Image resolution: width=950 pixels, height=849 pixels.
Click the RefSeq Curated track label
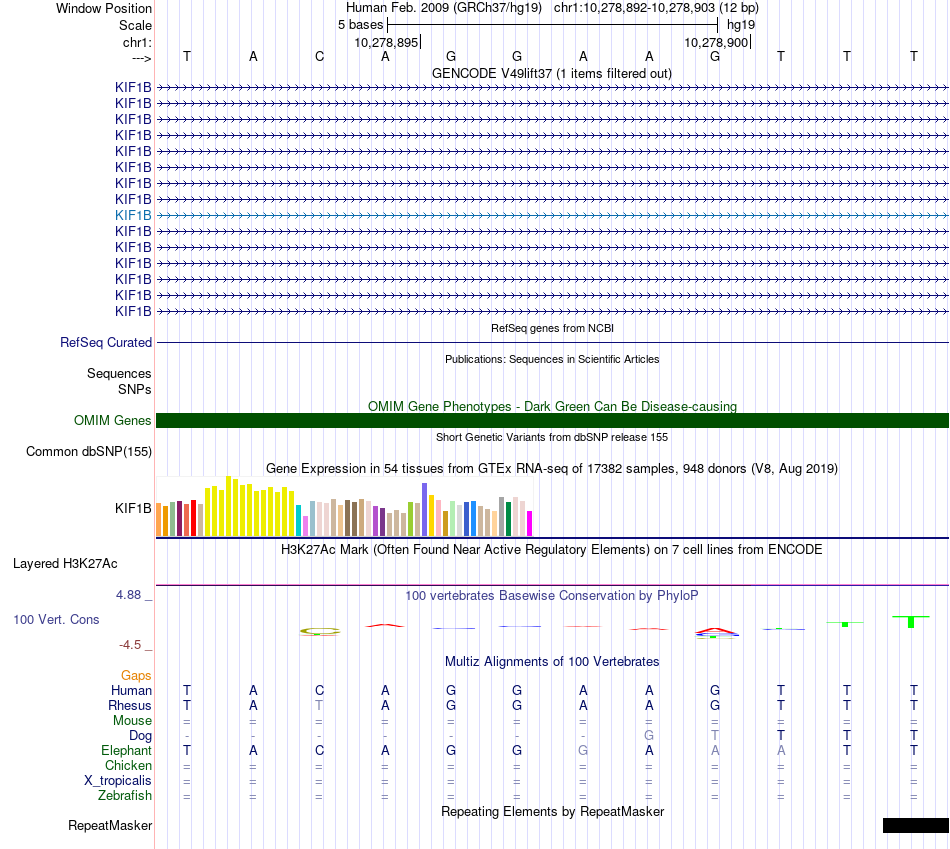click(x=106, y=342)
